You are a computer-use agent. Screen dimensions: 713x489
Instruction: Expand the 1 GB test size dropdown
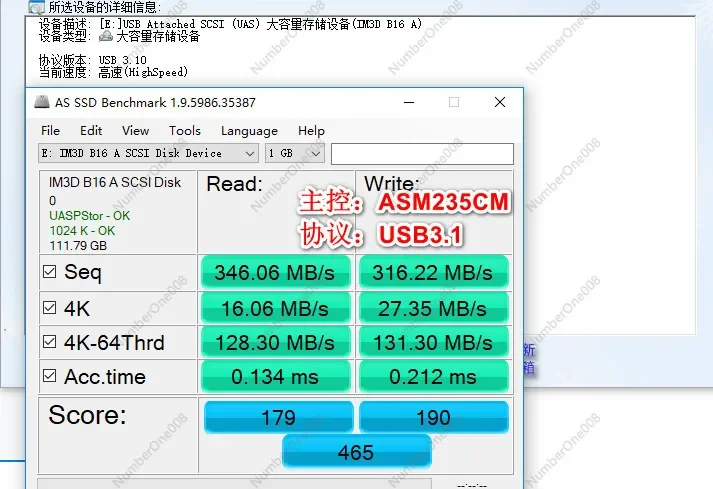coord(295,153)
